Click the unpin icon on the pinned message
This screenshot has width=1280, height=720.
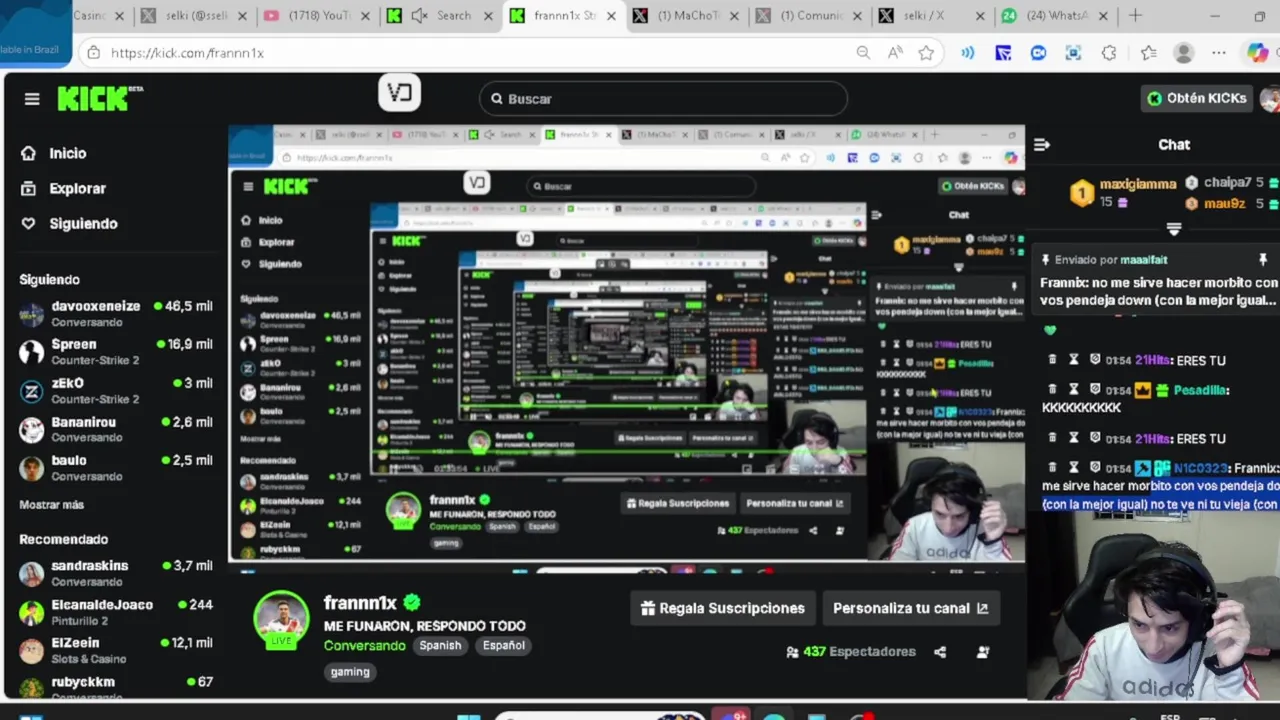pos(1263,260)
